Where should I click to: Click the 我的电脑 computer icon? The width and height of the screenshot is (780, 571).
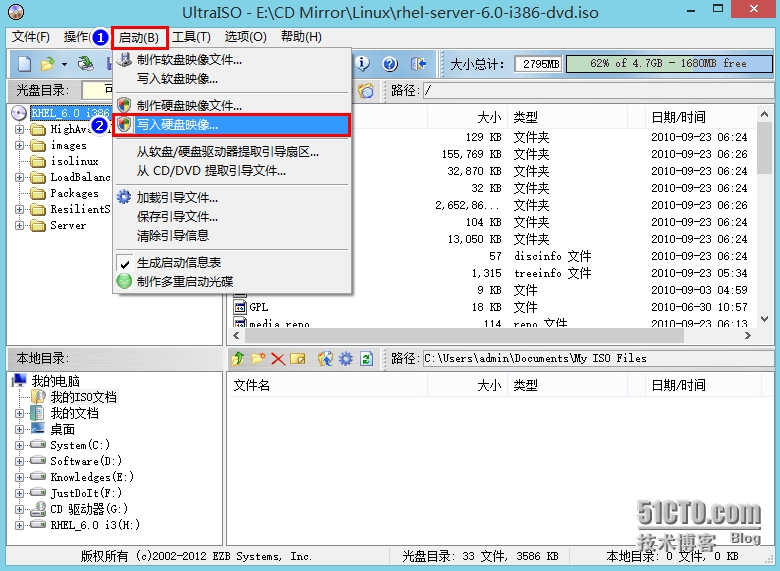click(x=19, y=381)
